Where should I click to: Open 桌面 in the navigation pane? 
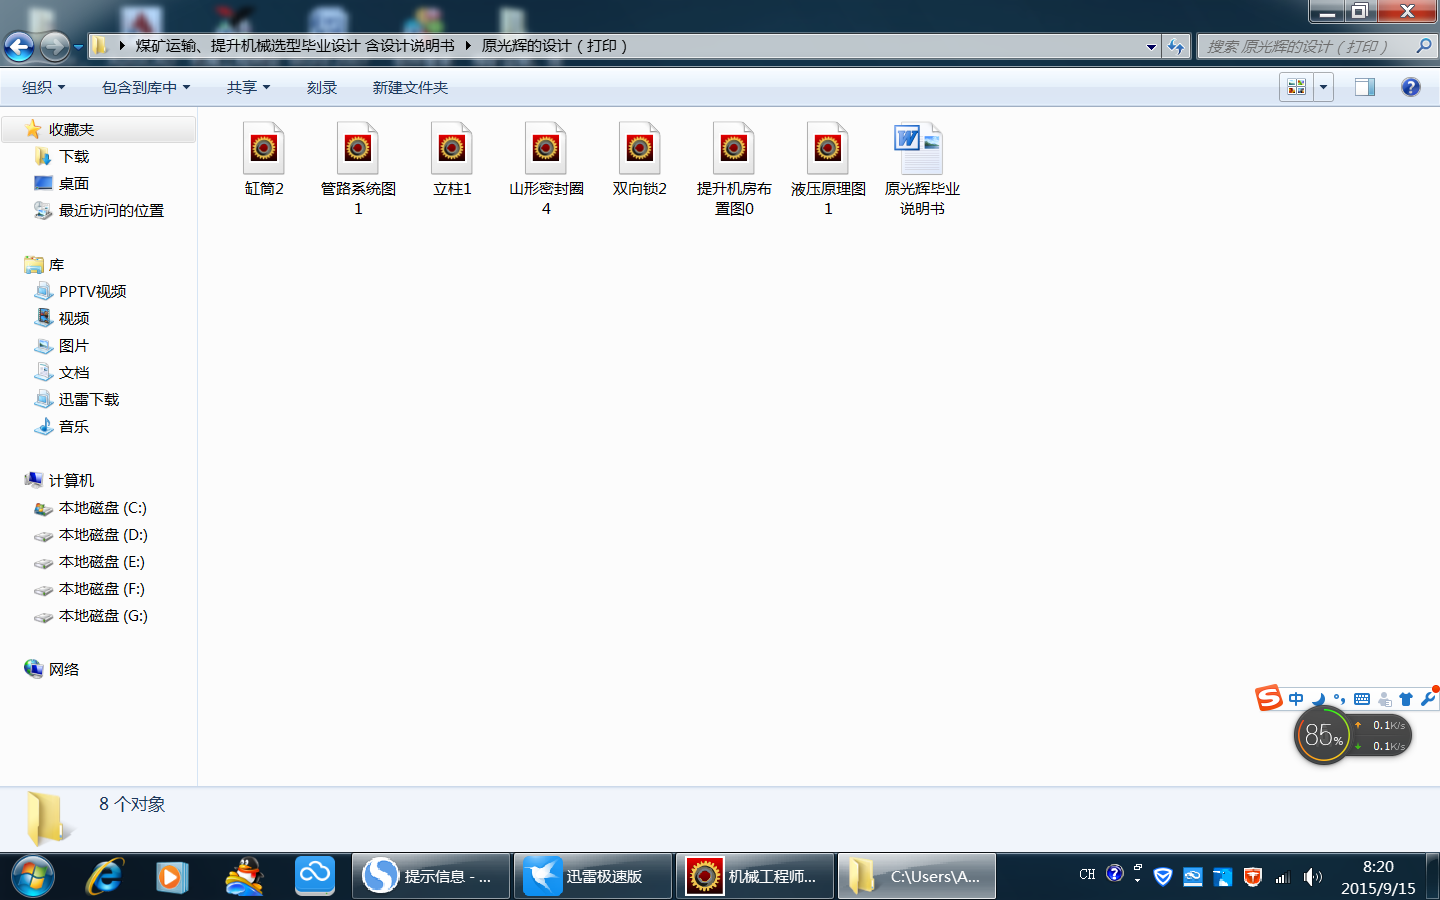pos(74,184)
